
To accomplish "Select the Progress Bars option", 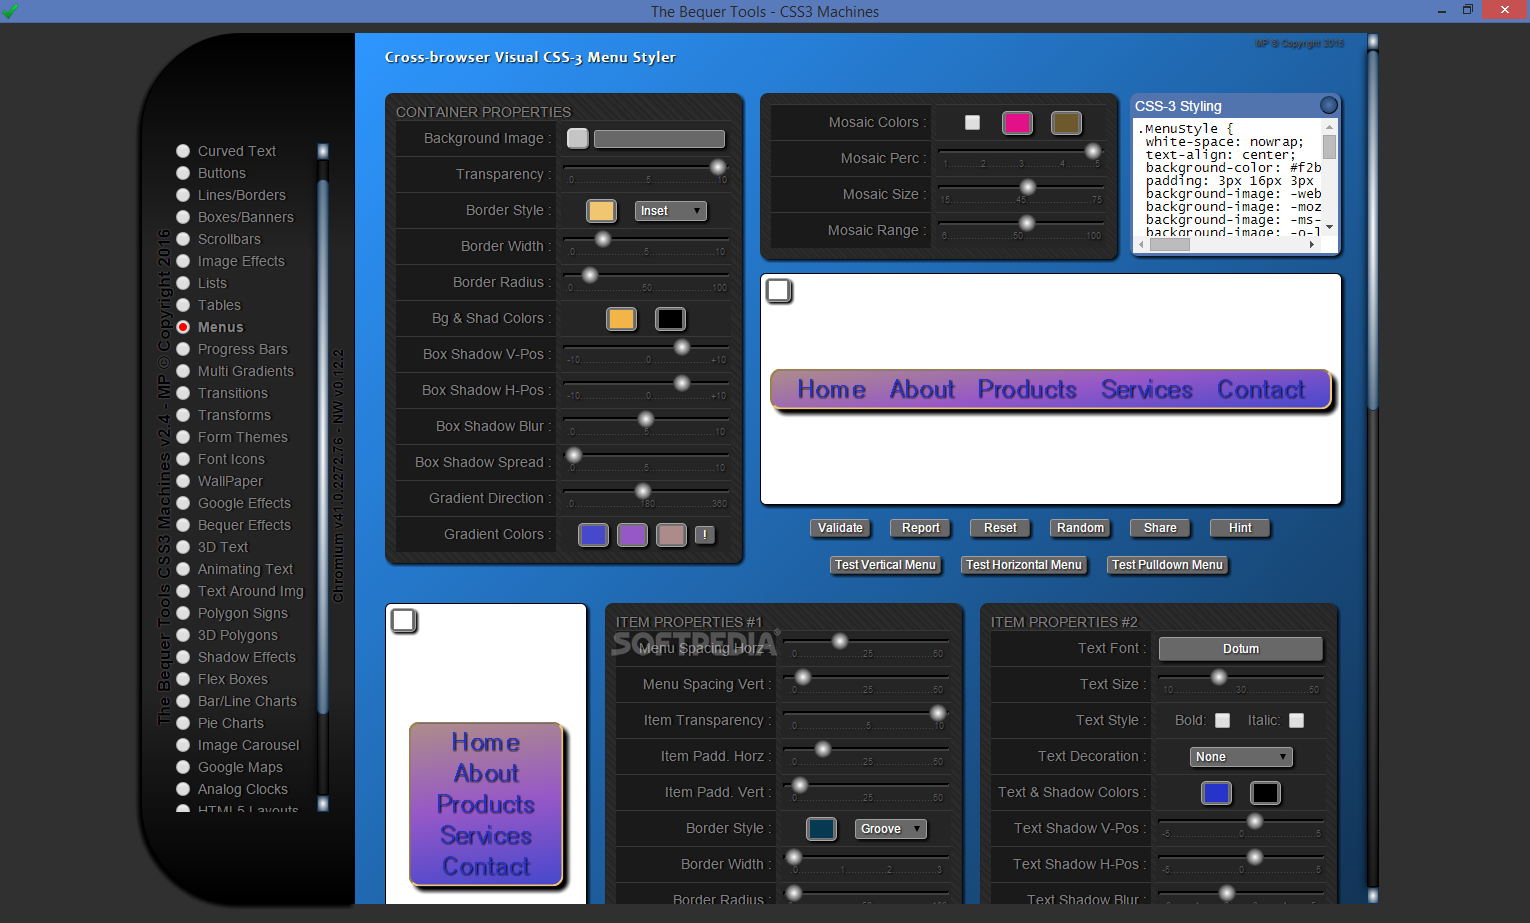I will (x=183, y=349).
